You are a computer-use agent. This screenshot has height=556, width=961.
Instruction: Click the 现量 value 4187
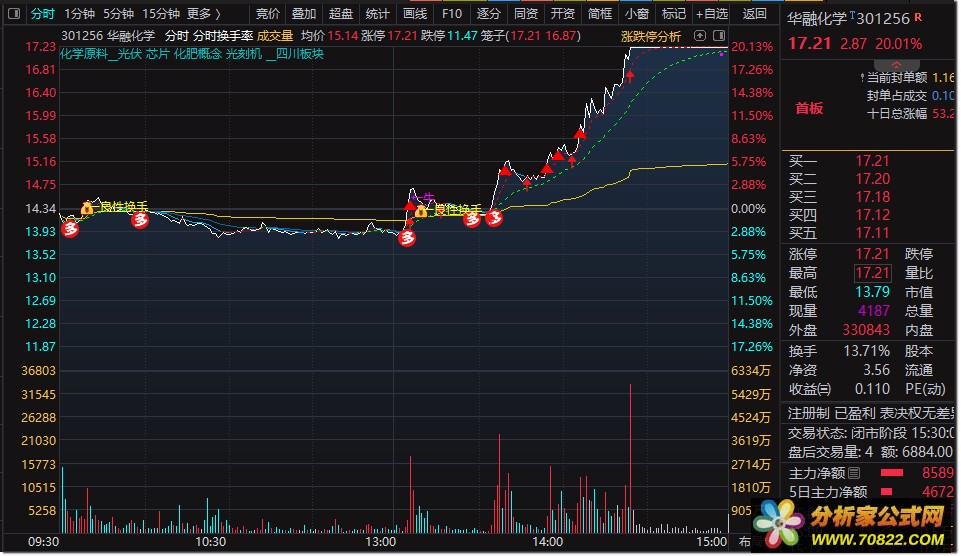(873, 311)
